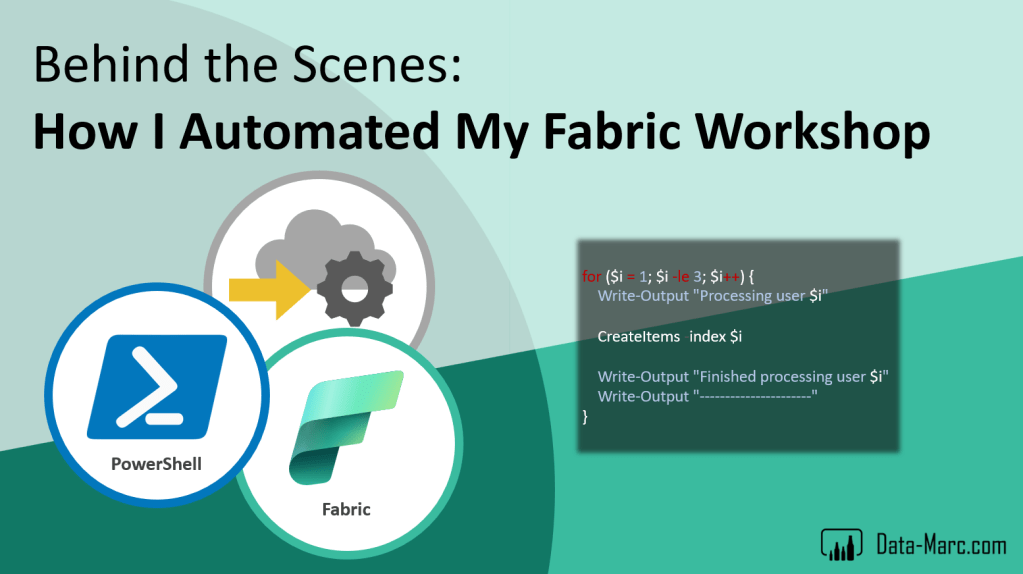This screenshot has height=574, width=1023.
Task: Click the bold "How I Automated My Fabric Workshop" heading
Action: (482, 131)
